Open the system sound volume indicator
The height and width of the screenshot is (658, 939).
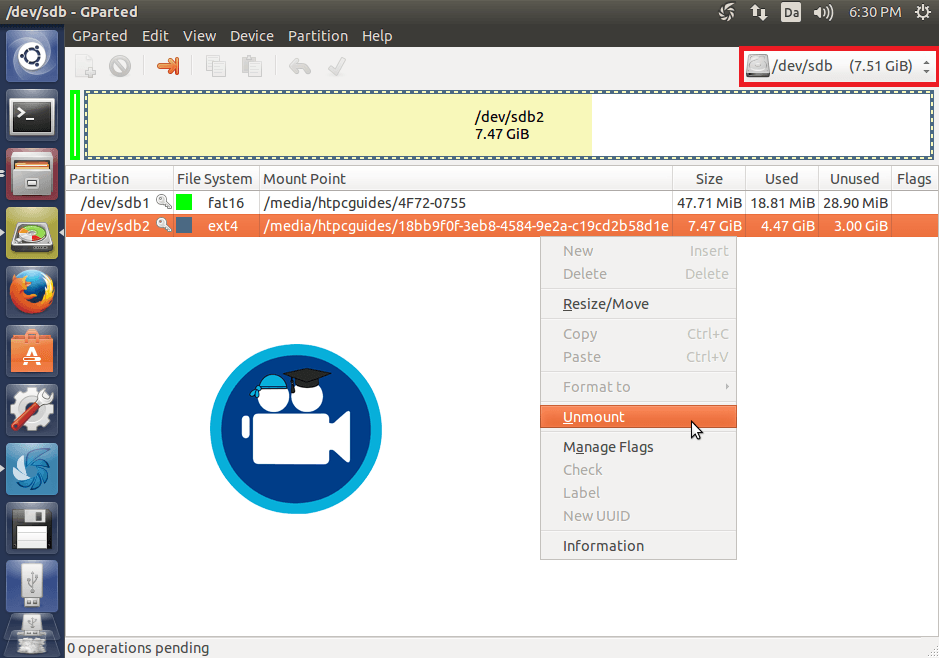824,12
